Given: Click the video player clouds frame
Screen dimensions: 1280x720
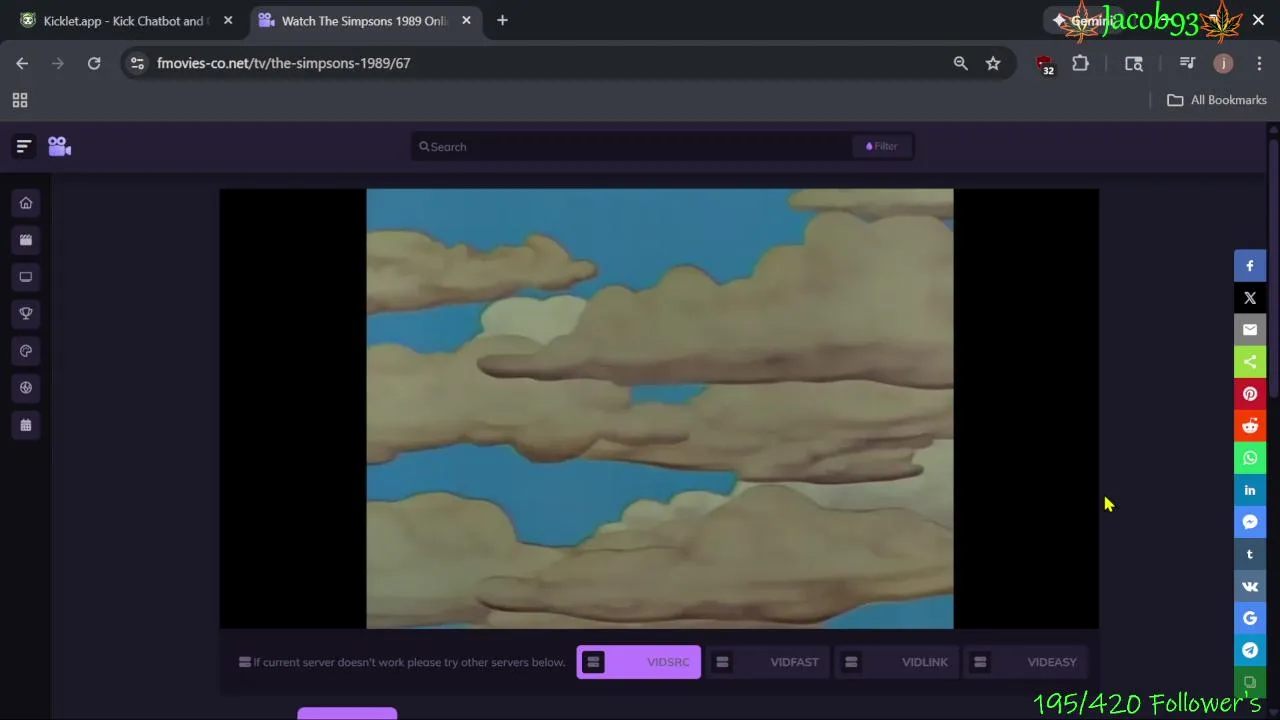Looking at the screenshot, I should (x=660, y=409).
